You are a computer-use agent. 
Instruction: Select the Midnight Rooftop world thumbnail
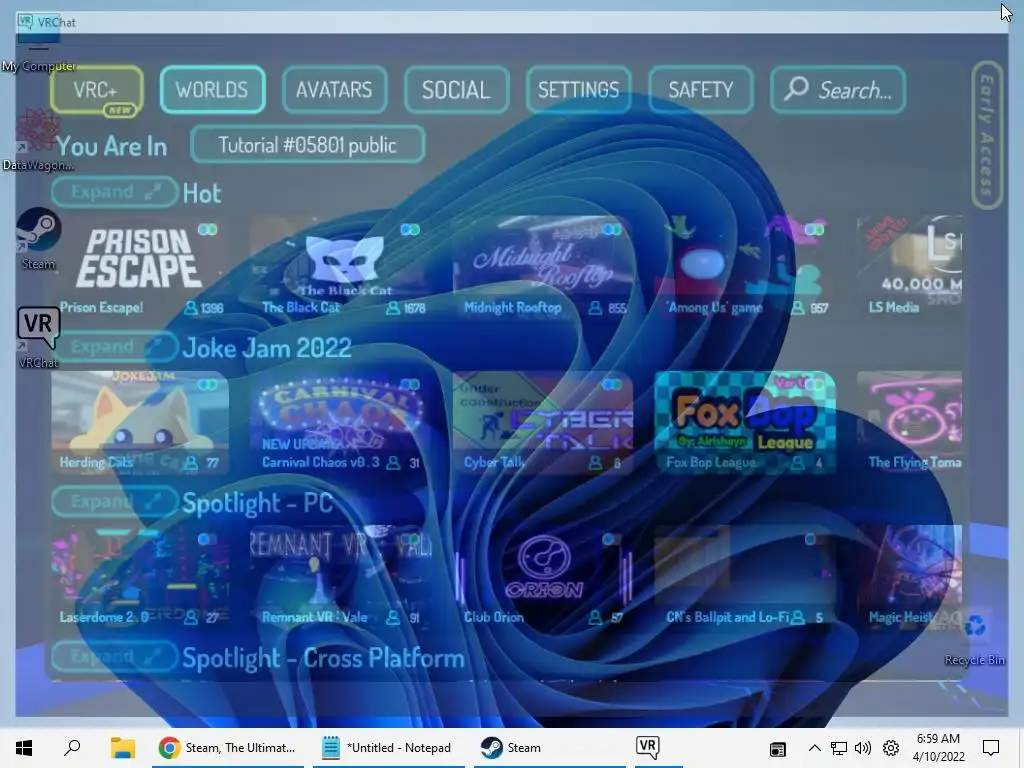coord(543,266)
